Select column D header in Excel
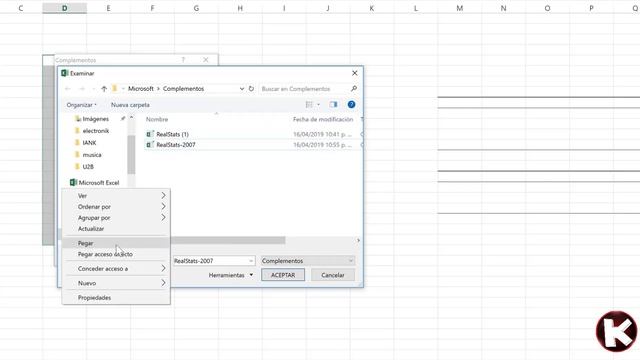This screenshot has width=640, height=360. (x=64, y=8)
